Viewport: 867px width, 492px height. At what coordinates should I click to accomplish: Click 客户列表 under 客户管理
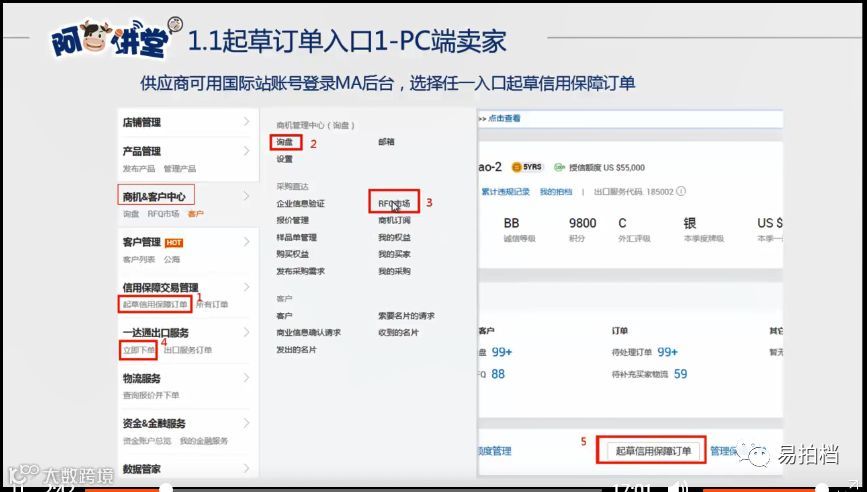(x=139, y=259)
